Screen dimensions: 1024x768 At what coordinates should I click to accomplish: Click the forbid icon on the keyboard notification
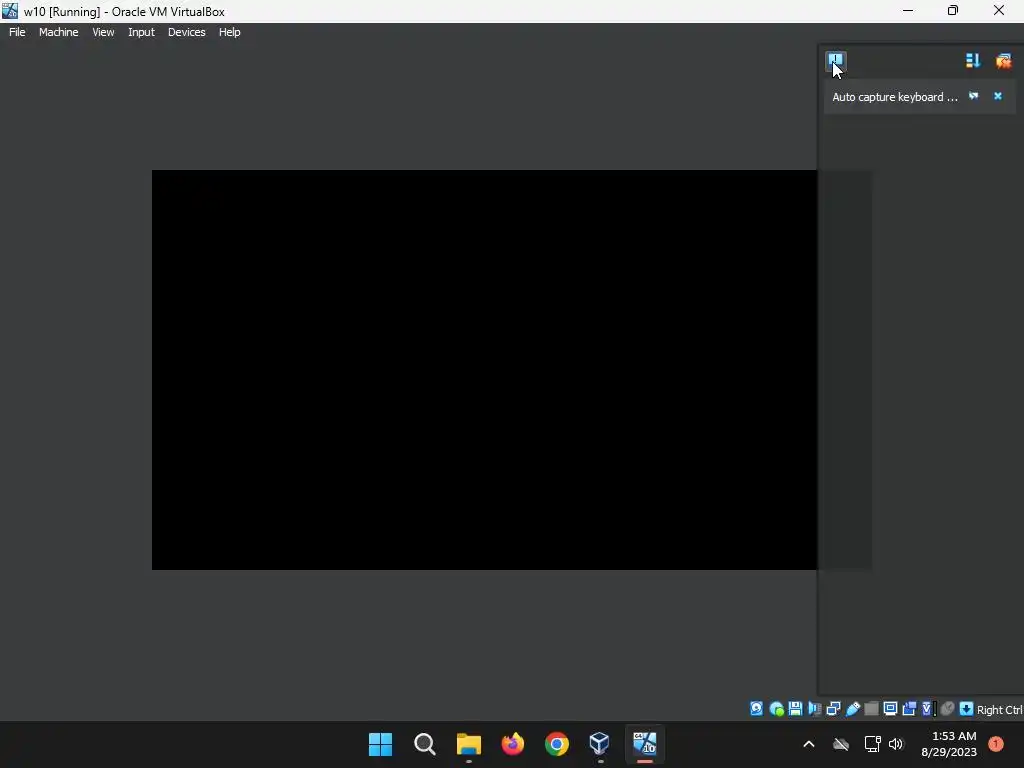click(x=974, y=96)
